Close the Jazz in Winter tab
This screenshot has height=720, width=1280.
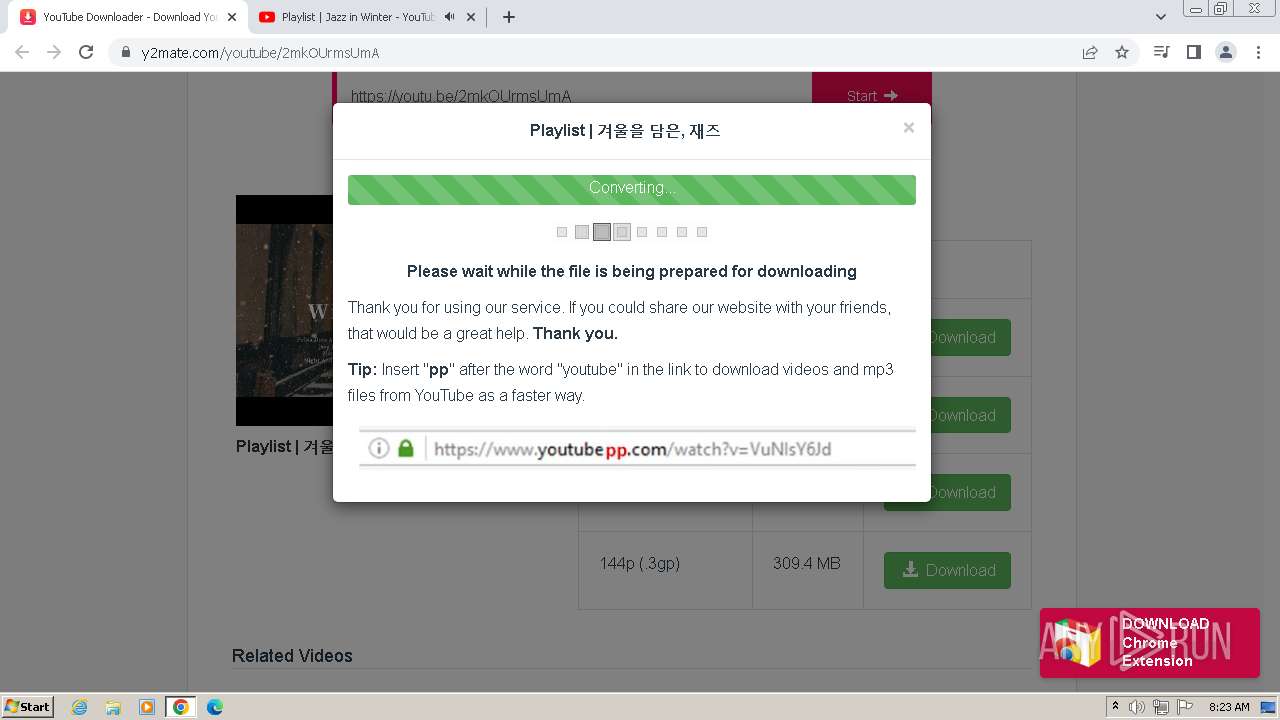click(471, 17)
